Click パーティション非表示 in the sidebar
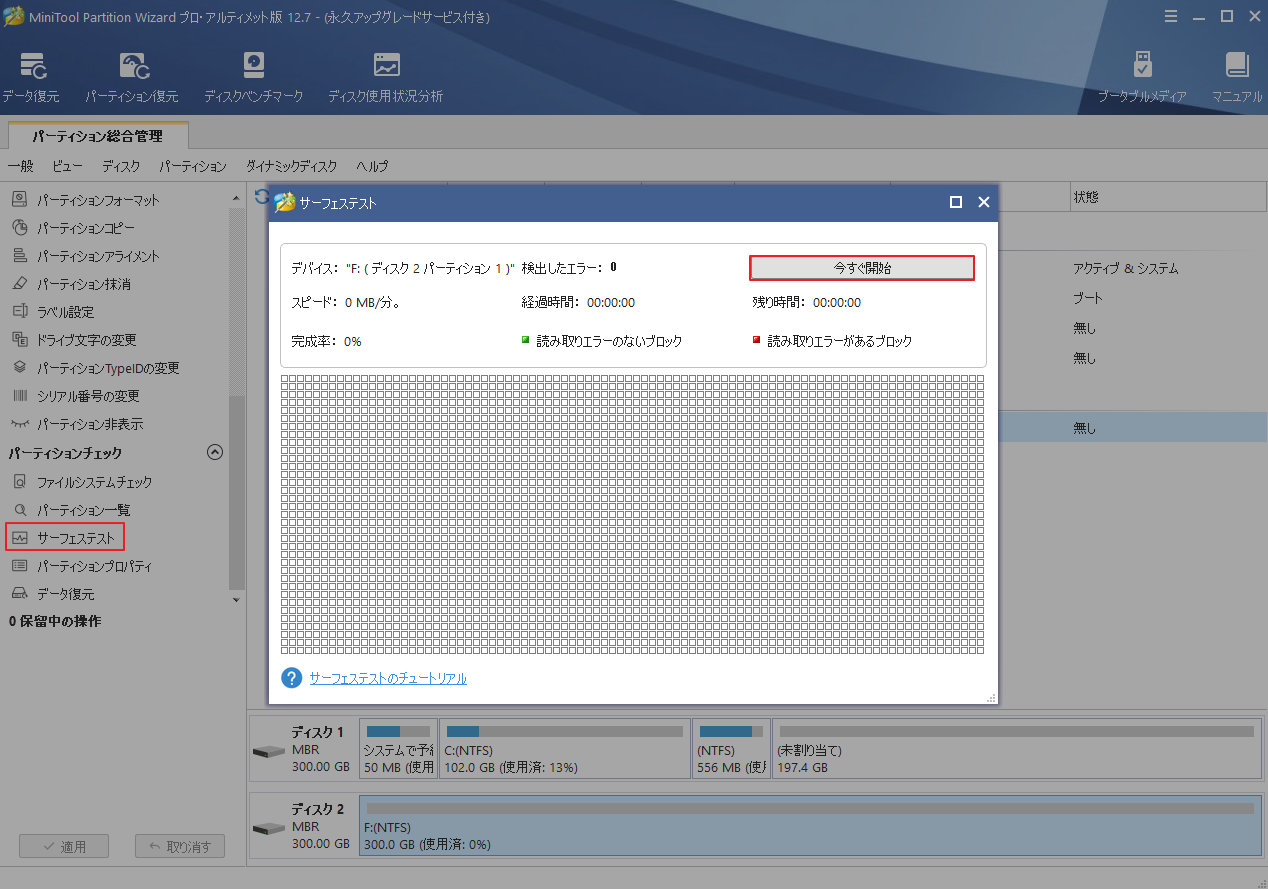Screen dimensions: 1268x889 [x=89, y=423]
